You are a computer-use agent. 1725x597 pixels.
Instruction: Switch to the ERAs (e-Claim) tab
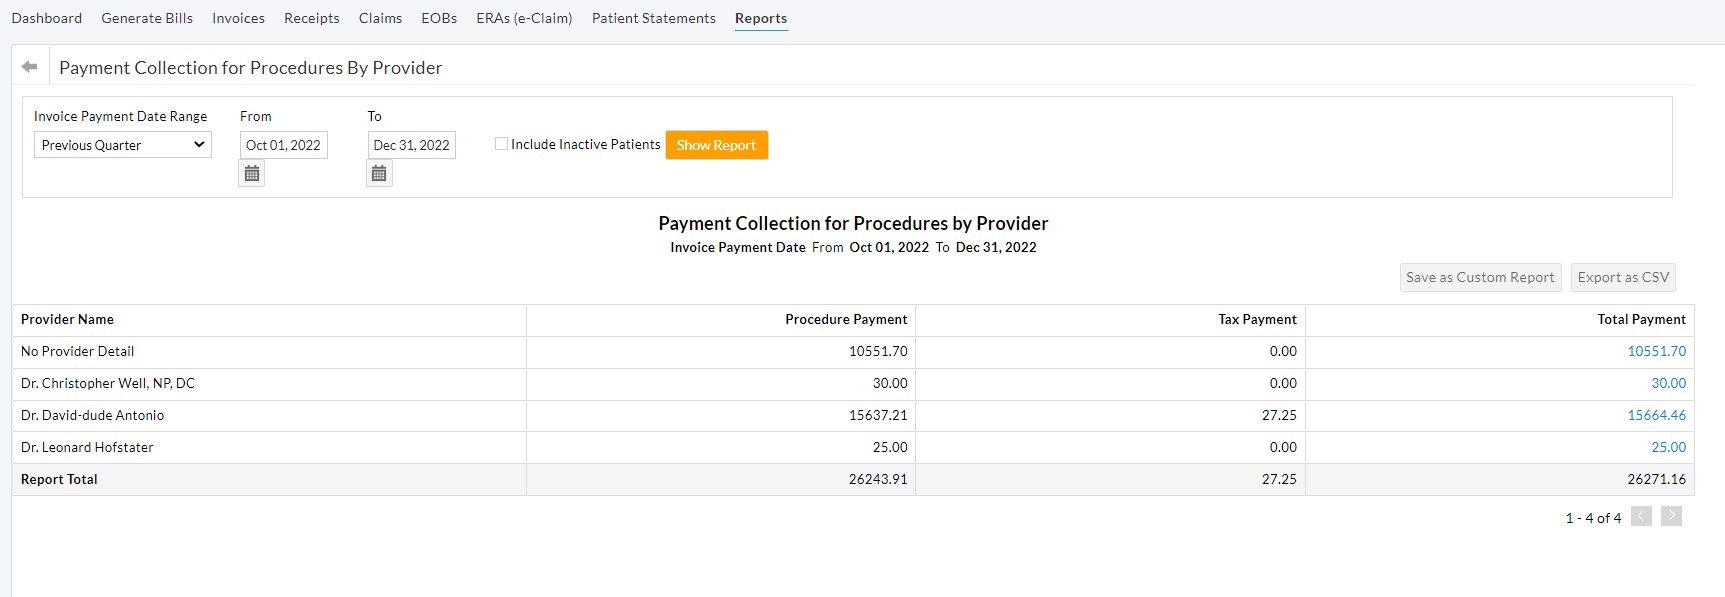tap(523, 18)
